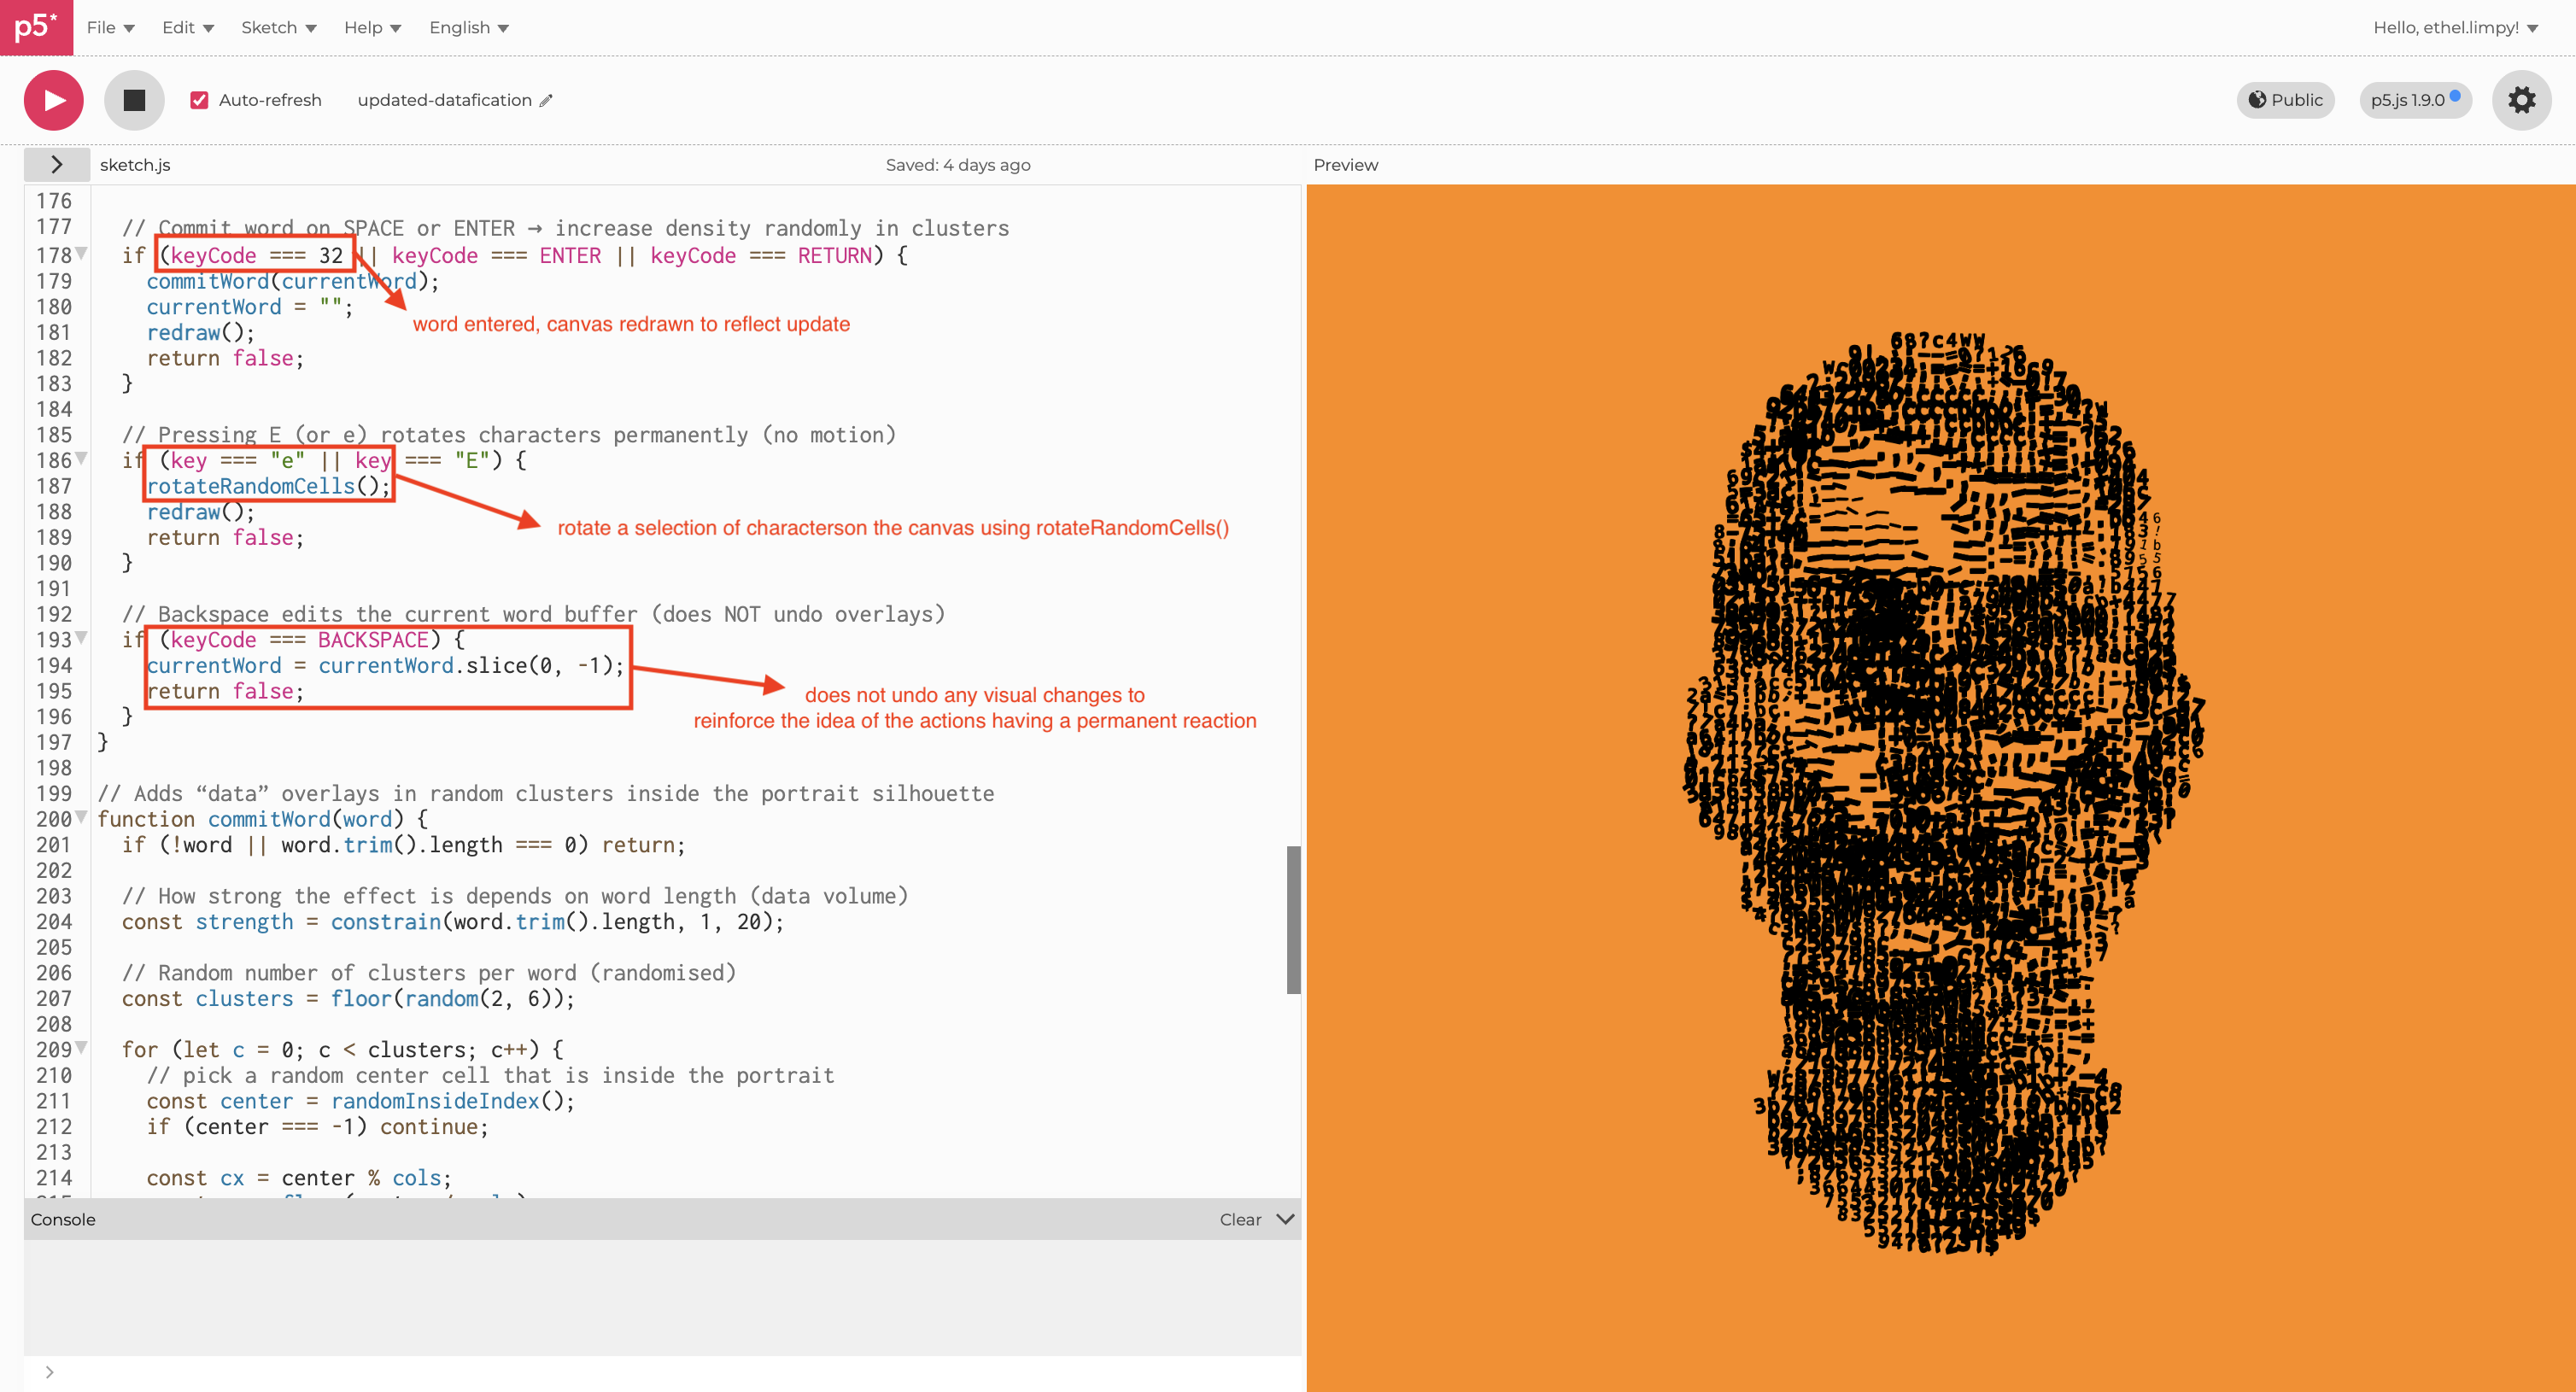Open the p5.js 1.9.0 version selector
The image size is (2576, 1392).
click(2414, 100)
